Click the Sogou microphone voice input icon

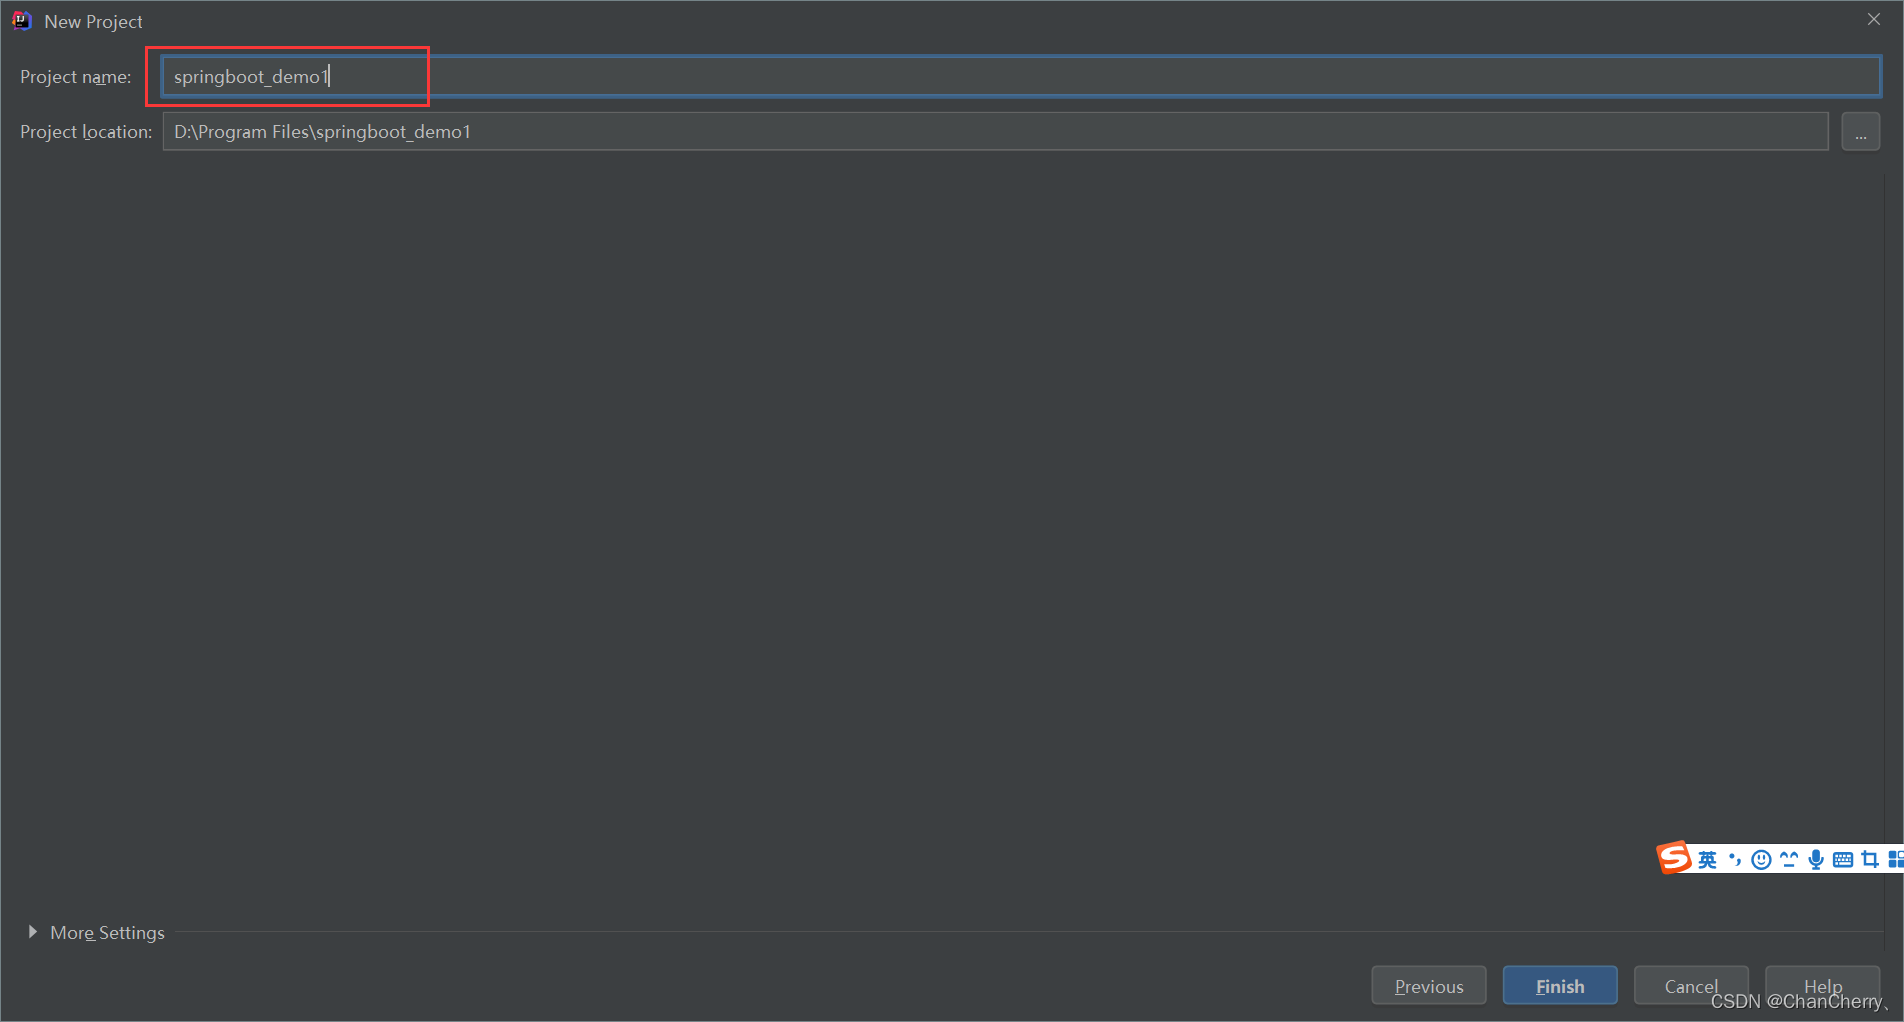(x=1816, y=860)
